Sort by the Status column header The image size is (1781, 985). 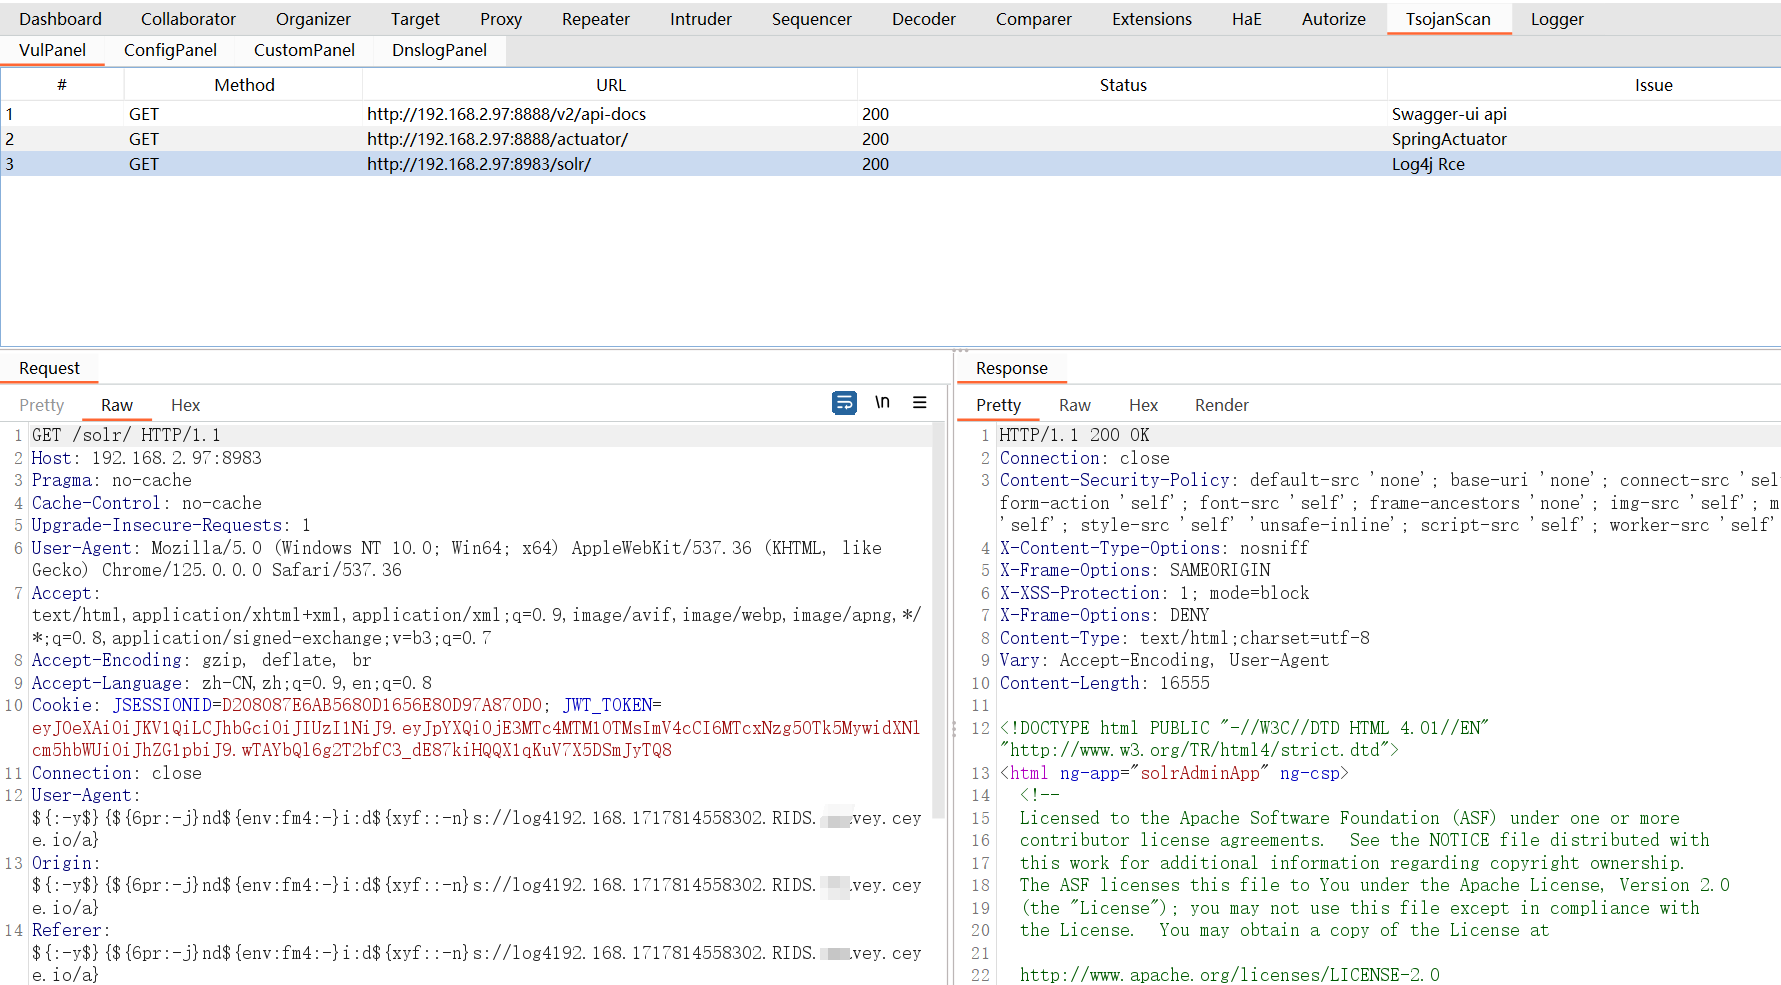(x=1123, y=85)
